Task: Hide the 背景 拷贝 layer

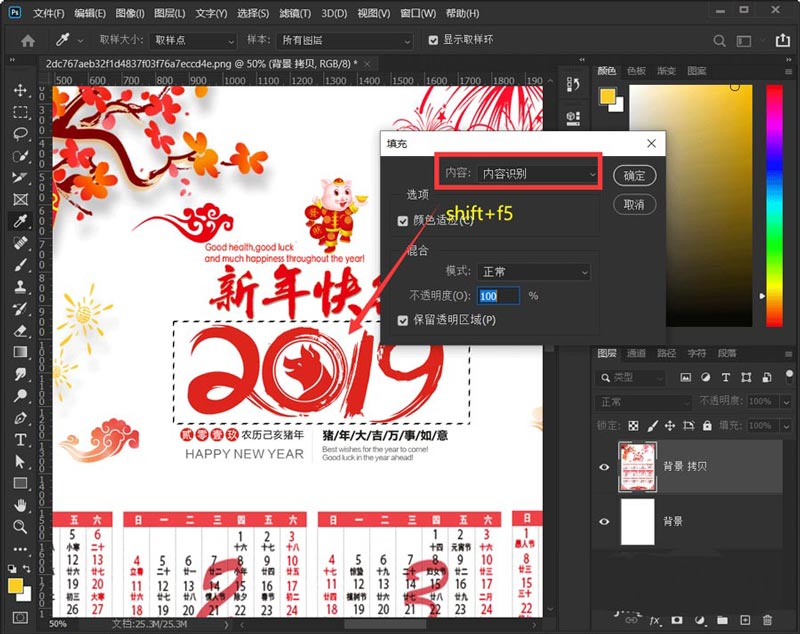Action: pyautogui.click(x=605, y=467)
